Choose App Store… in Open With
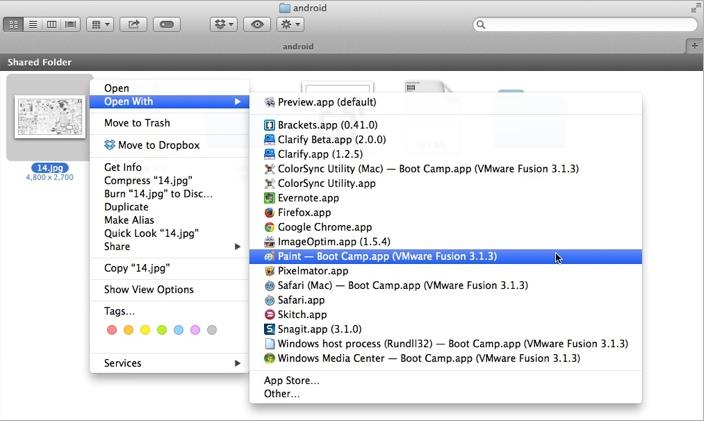The height and width of the screenshot is (421, 704). [445, 380]
